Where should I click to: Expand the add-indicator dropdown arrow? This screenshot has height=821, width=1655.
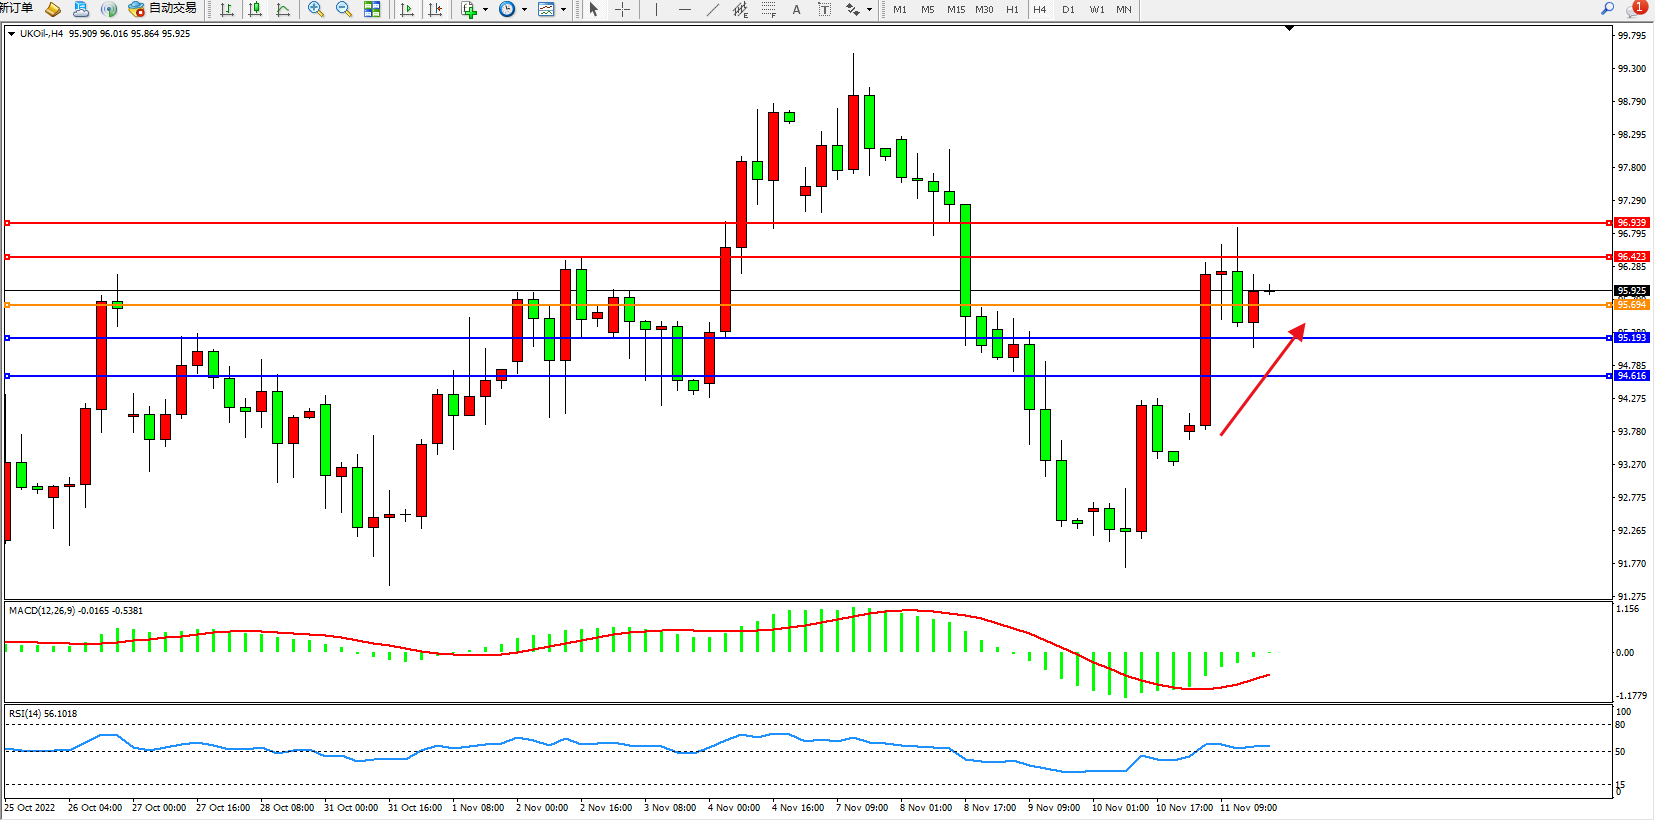(x=486, y=9)
